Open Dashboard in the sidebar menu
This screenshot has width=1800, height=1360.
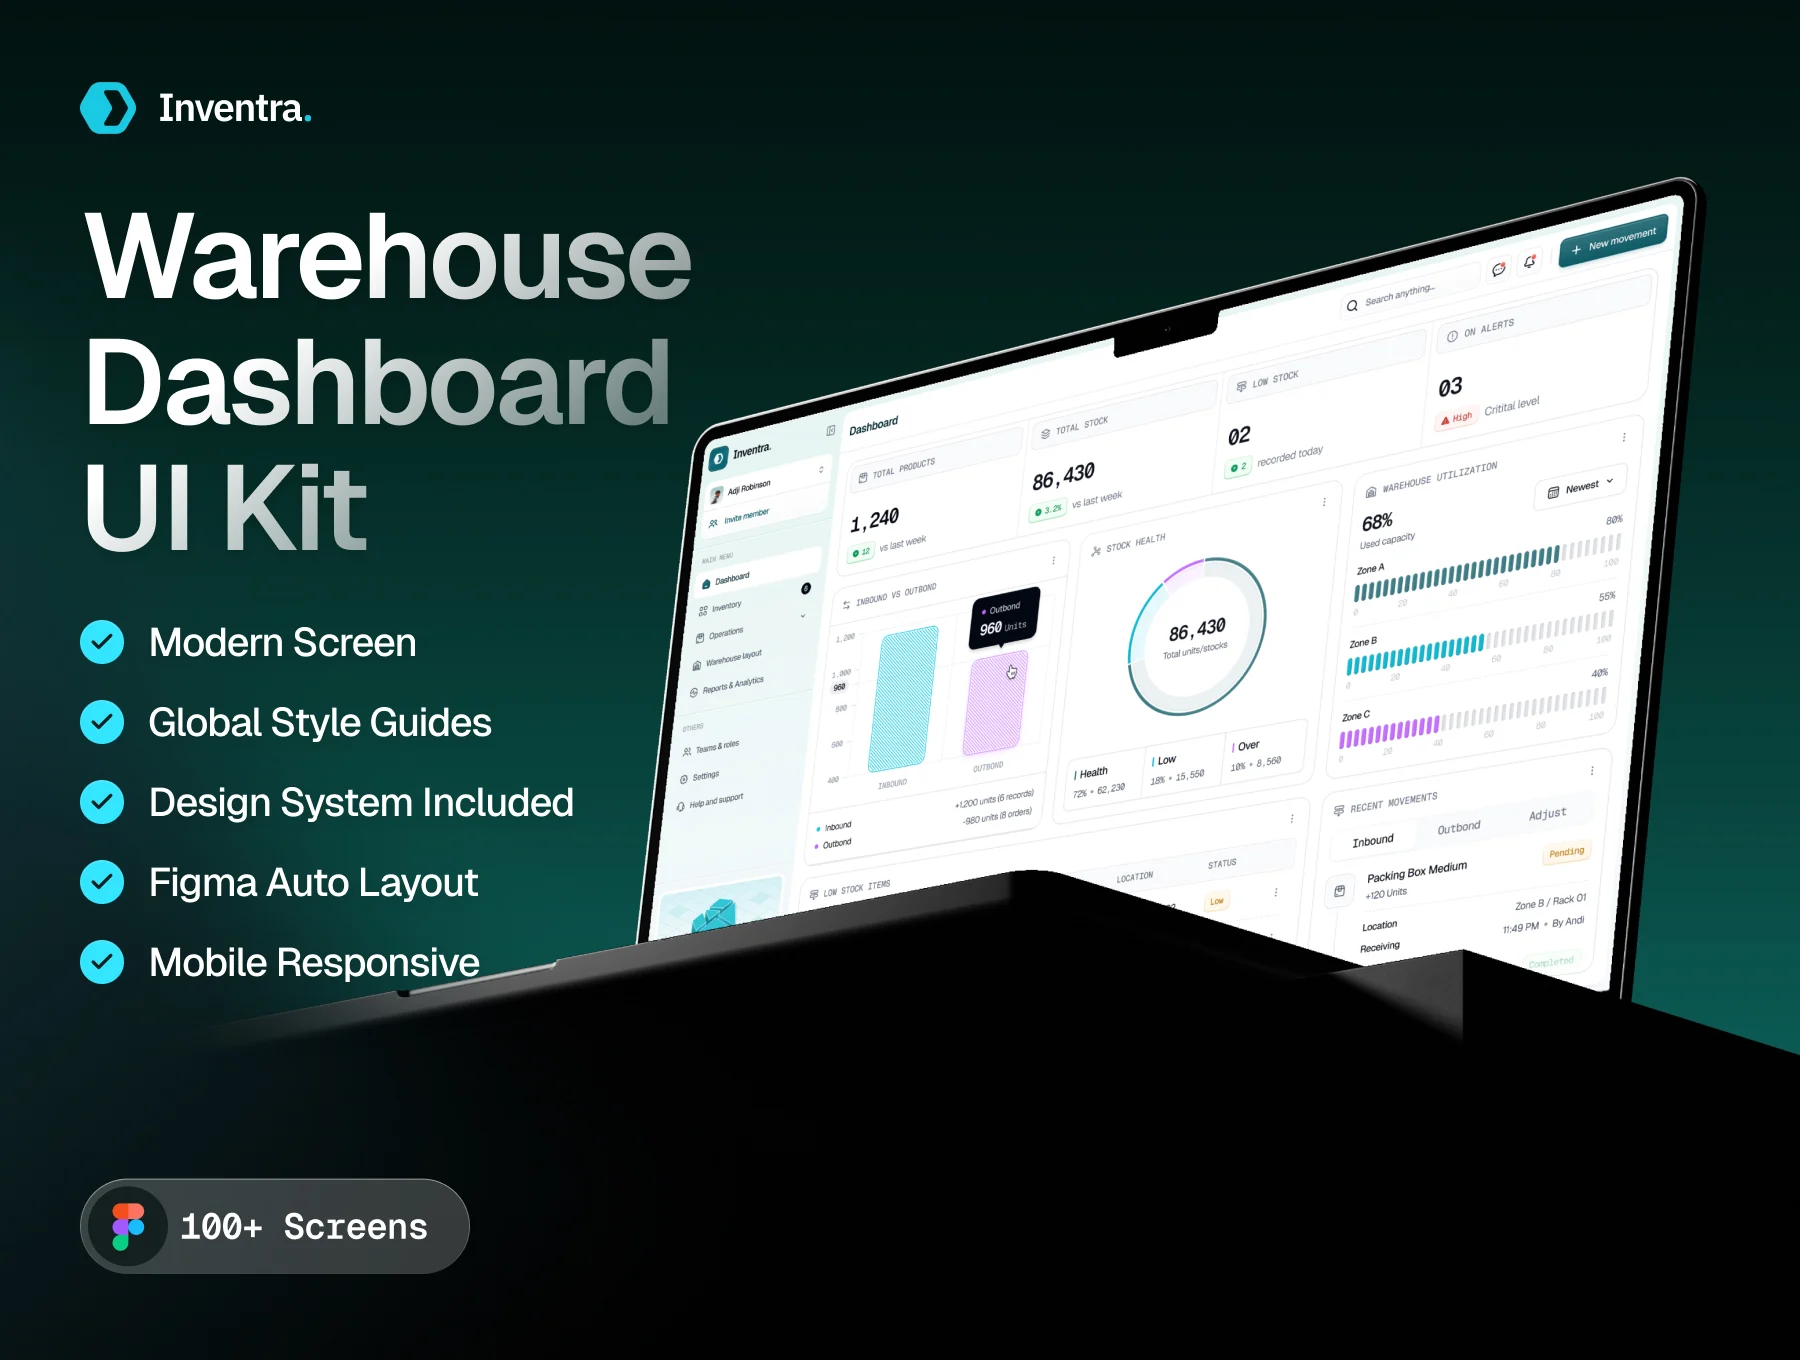tap(760, 573)
